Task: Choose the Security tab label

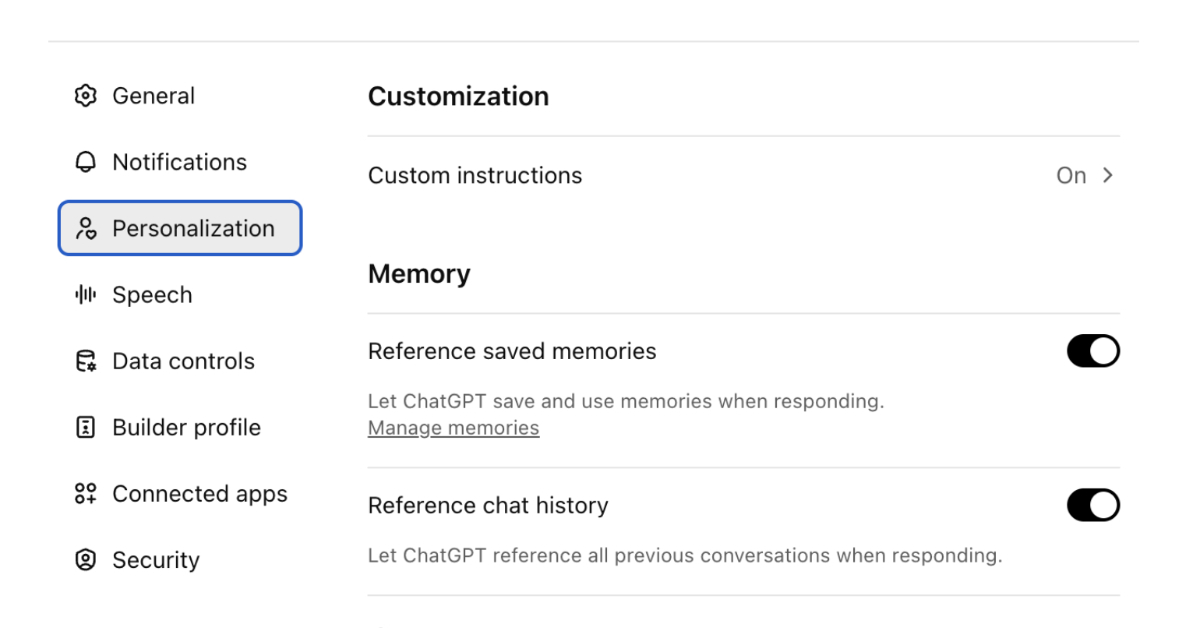Action: [x=156, y=560]
